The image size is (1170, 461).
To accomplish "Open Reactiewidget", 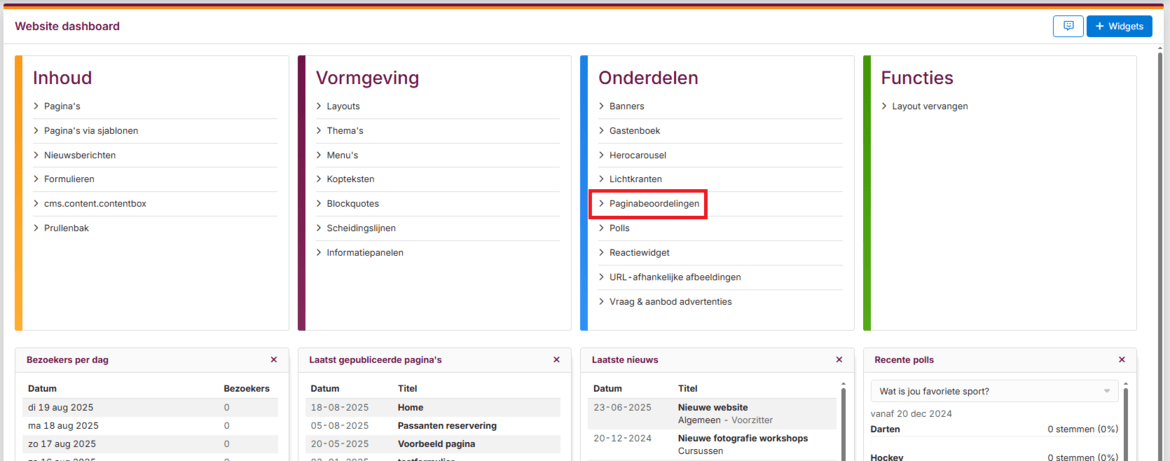I will (639, 252).
